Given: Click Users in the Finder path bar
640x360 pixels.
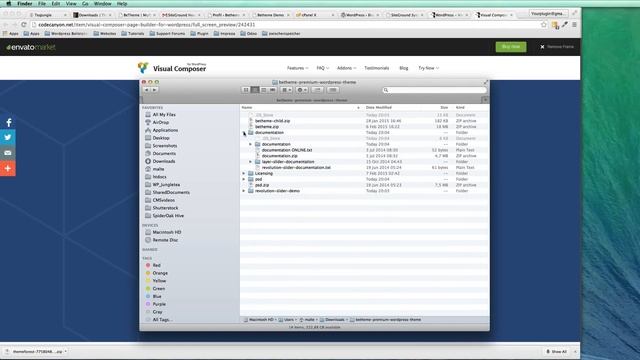Looking at the screenshot, I should click(x=286, y=320).
